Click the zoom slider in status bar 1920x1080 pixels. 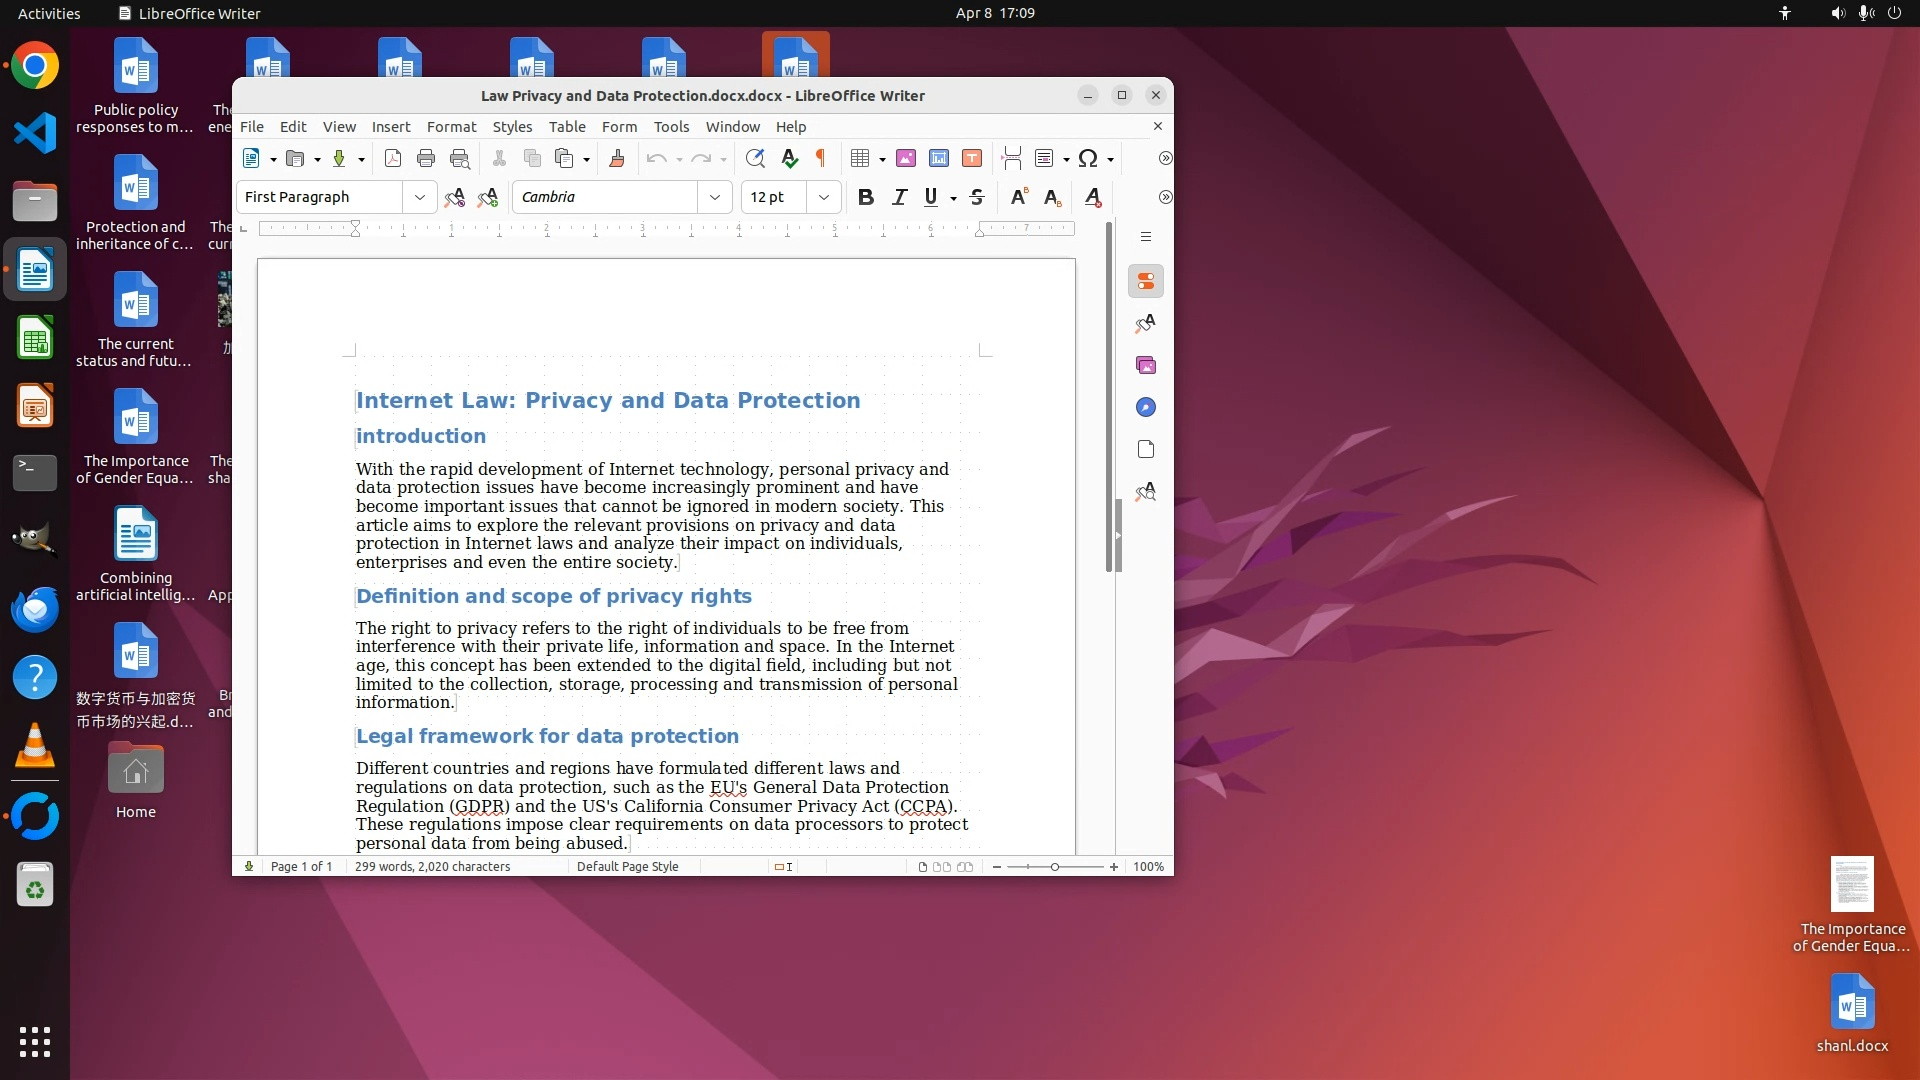(1055, 867)
